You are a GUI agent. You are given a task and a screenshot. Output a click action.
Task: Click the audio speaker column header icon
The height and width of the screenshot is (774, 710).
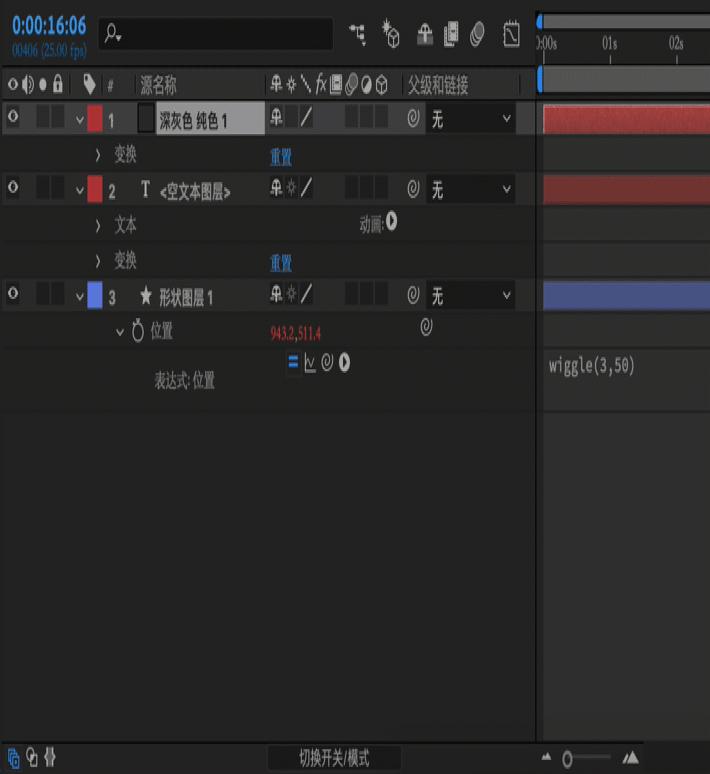pyautogui.click(x=28, y=85)
